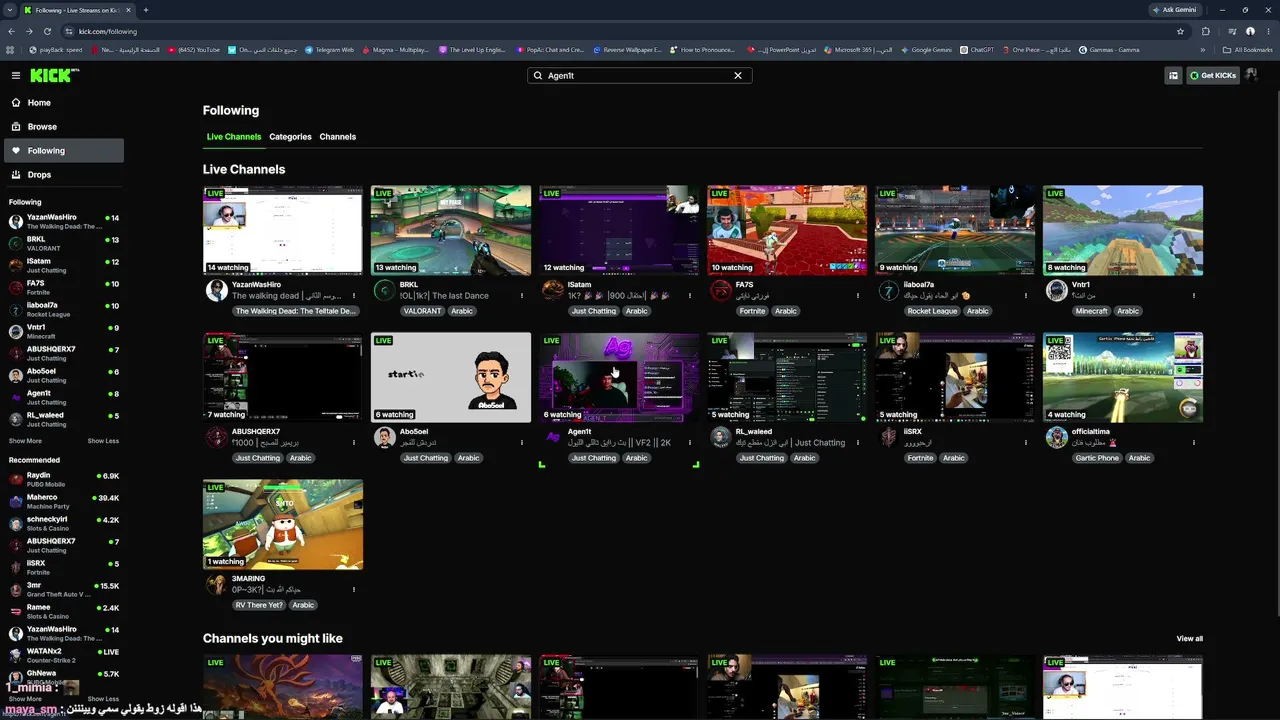Show More followed channels in sidebar

(25, 441)
